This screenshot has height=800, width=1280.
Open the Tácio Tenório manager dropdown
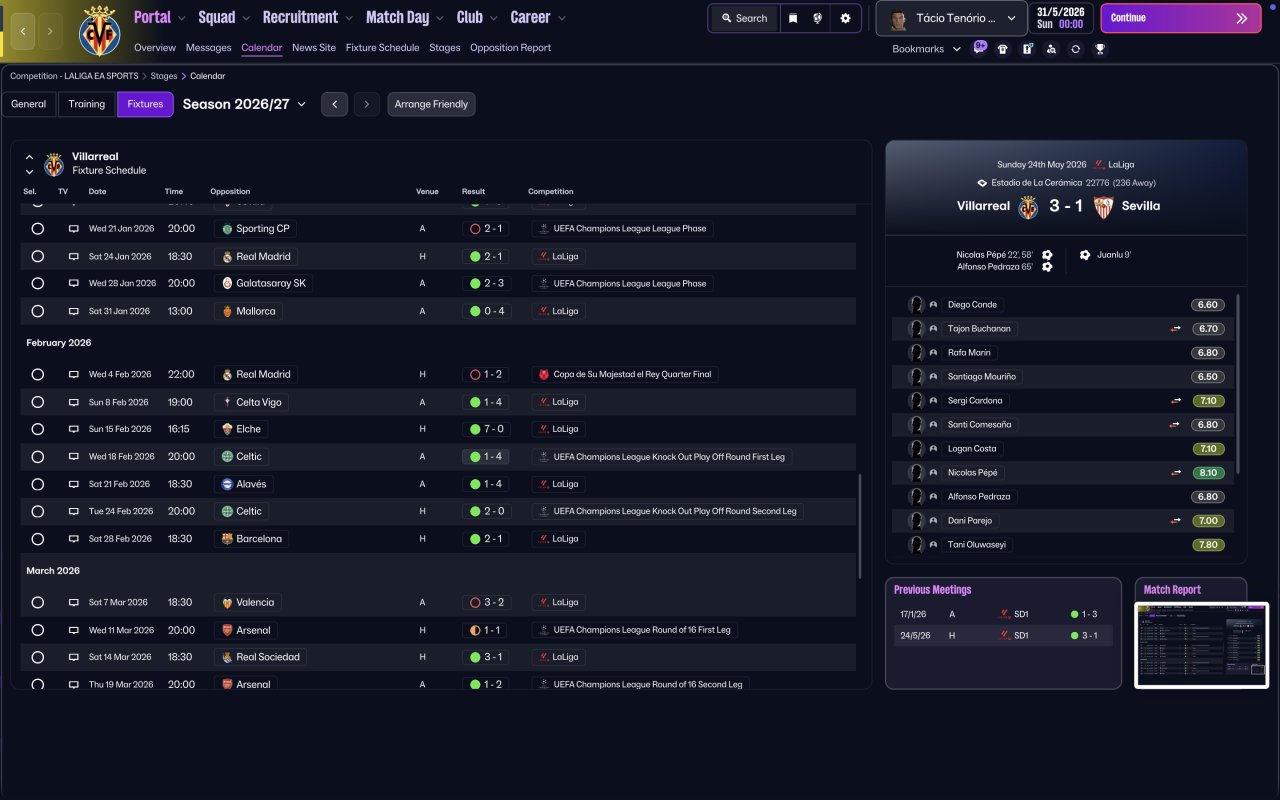(x=952, y=18)
